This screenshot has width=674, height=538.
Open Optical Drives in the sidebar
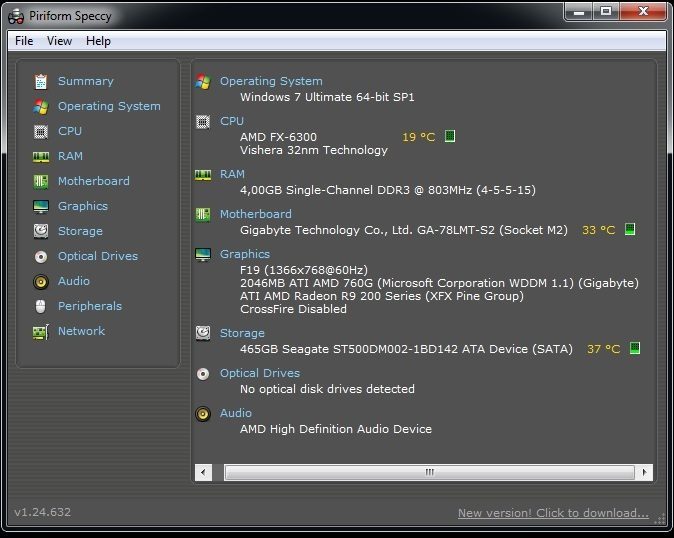pos(98,256)
